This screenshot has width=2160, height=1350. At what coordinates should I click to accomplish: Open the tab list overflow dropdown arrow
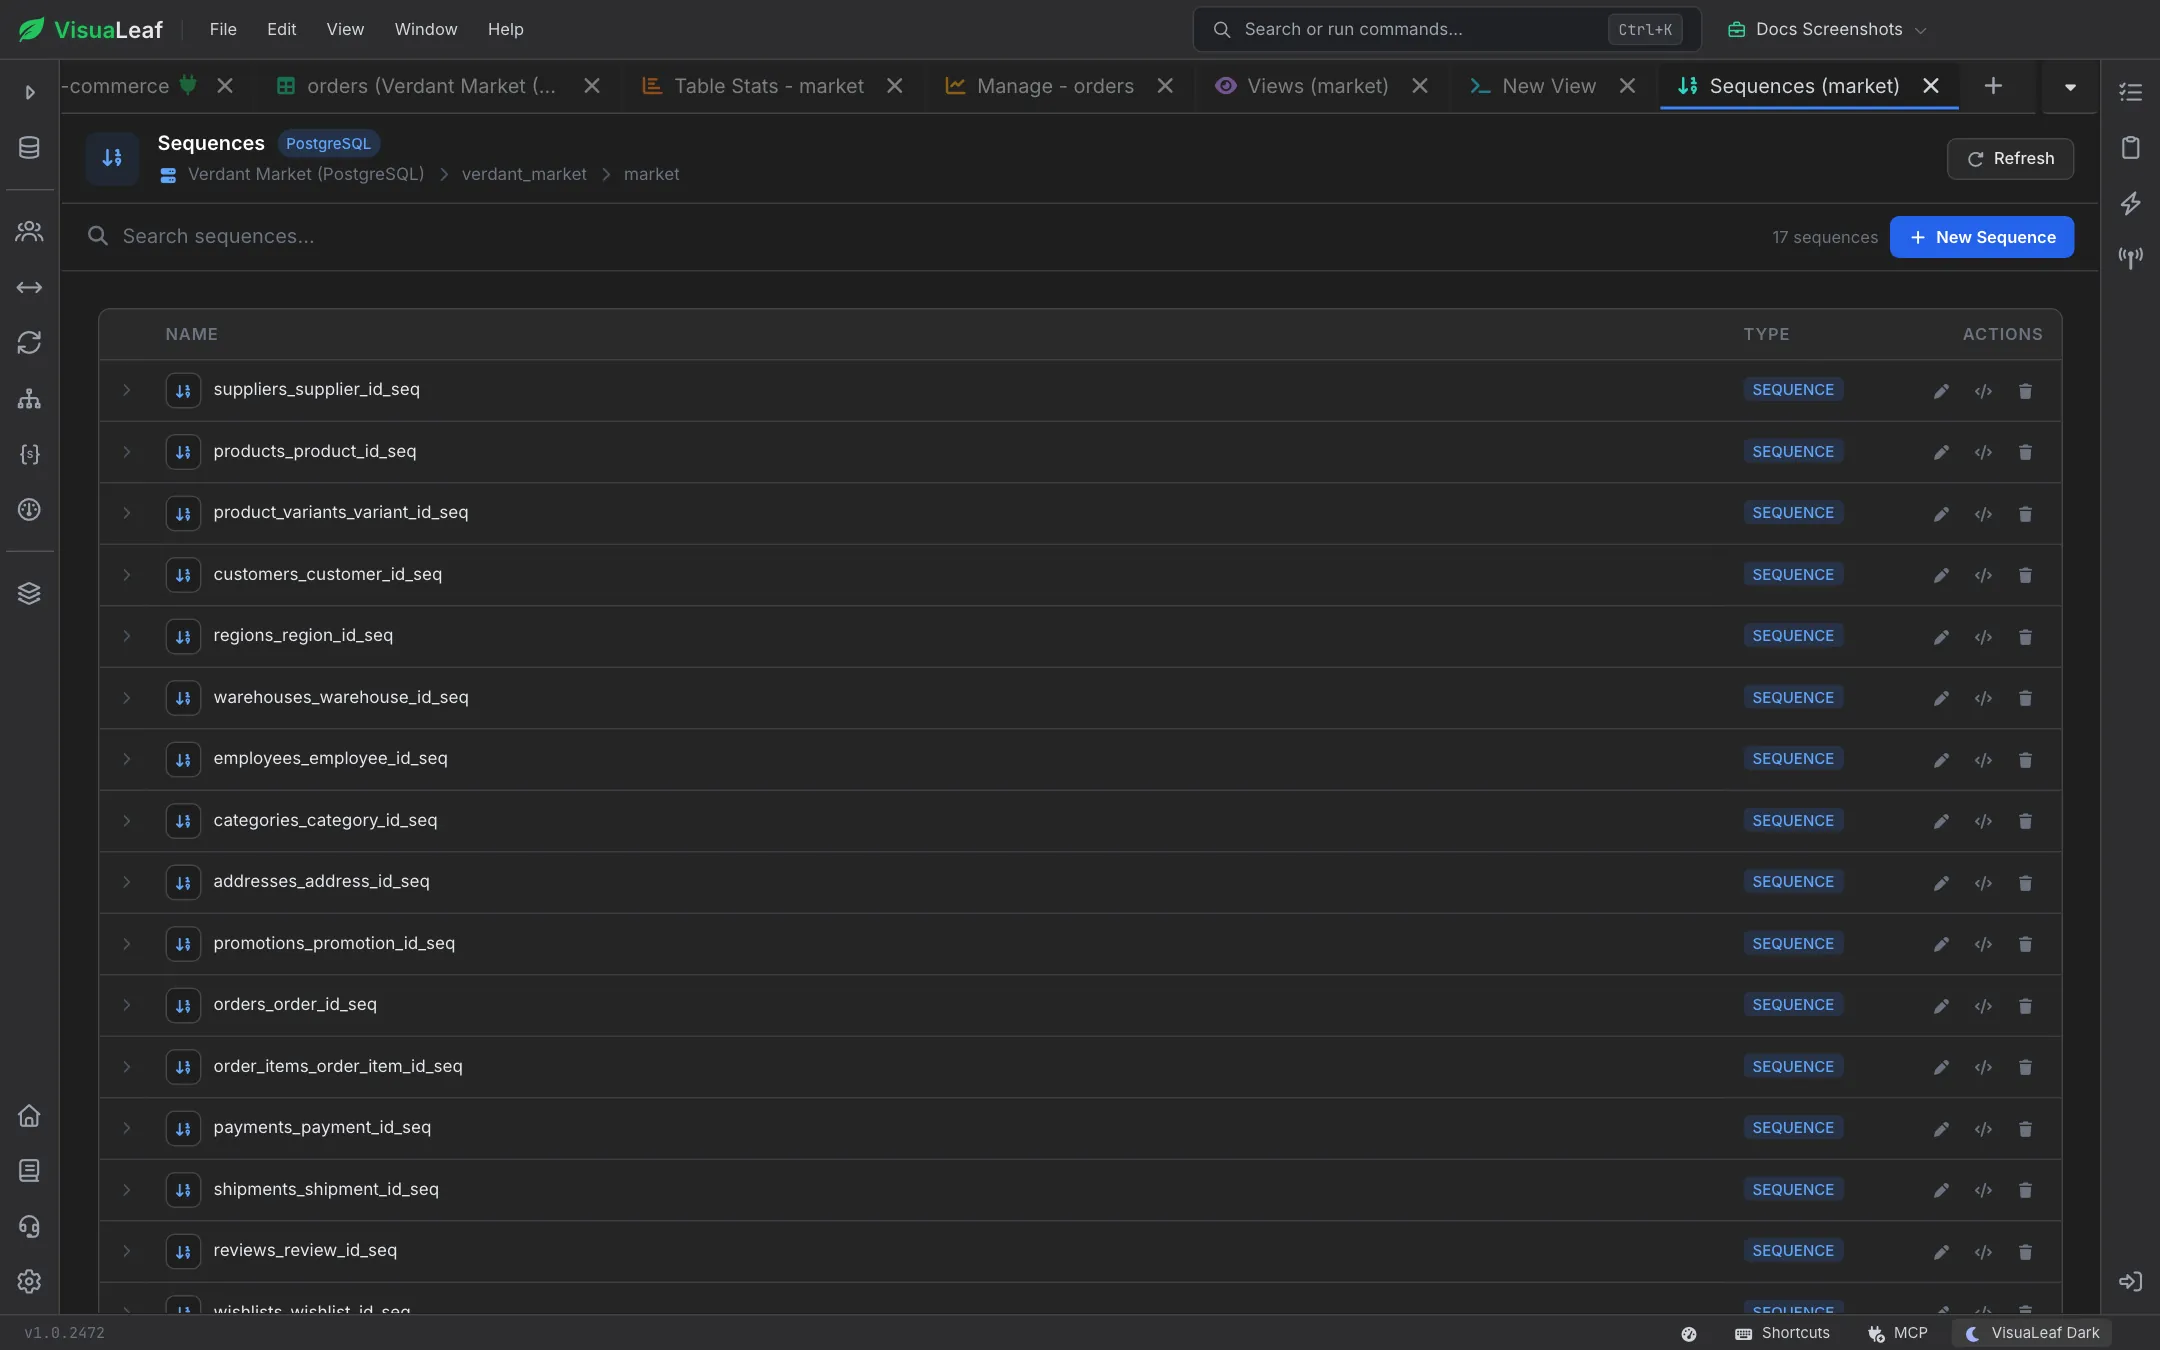(x=2070, y=87)
